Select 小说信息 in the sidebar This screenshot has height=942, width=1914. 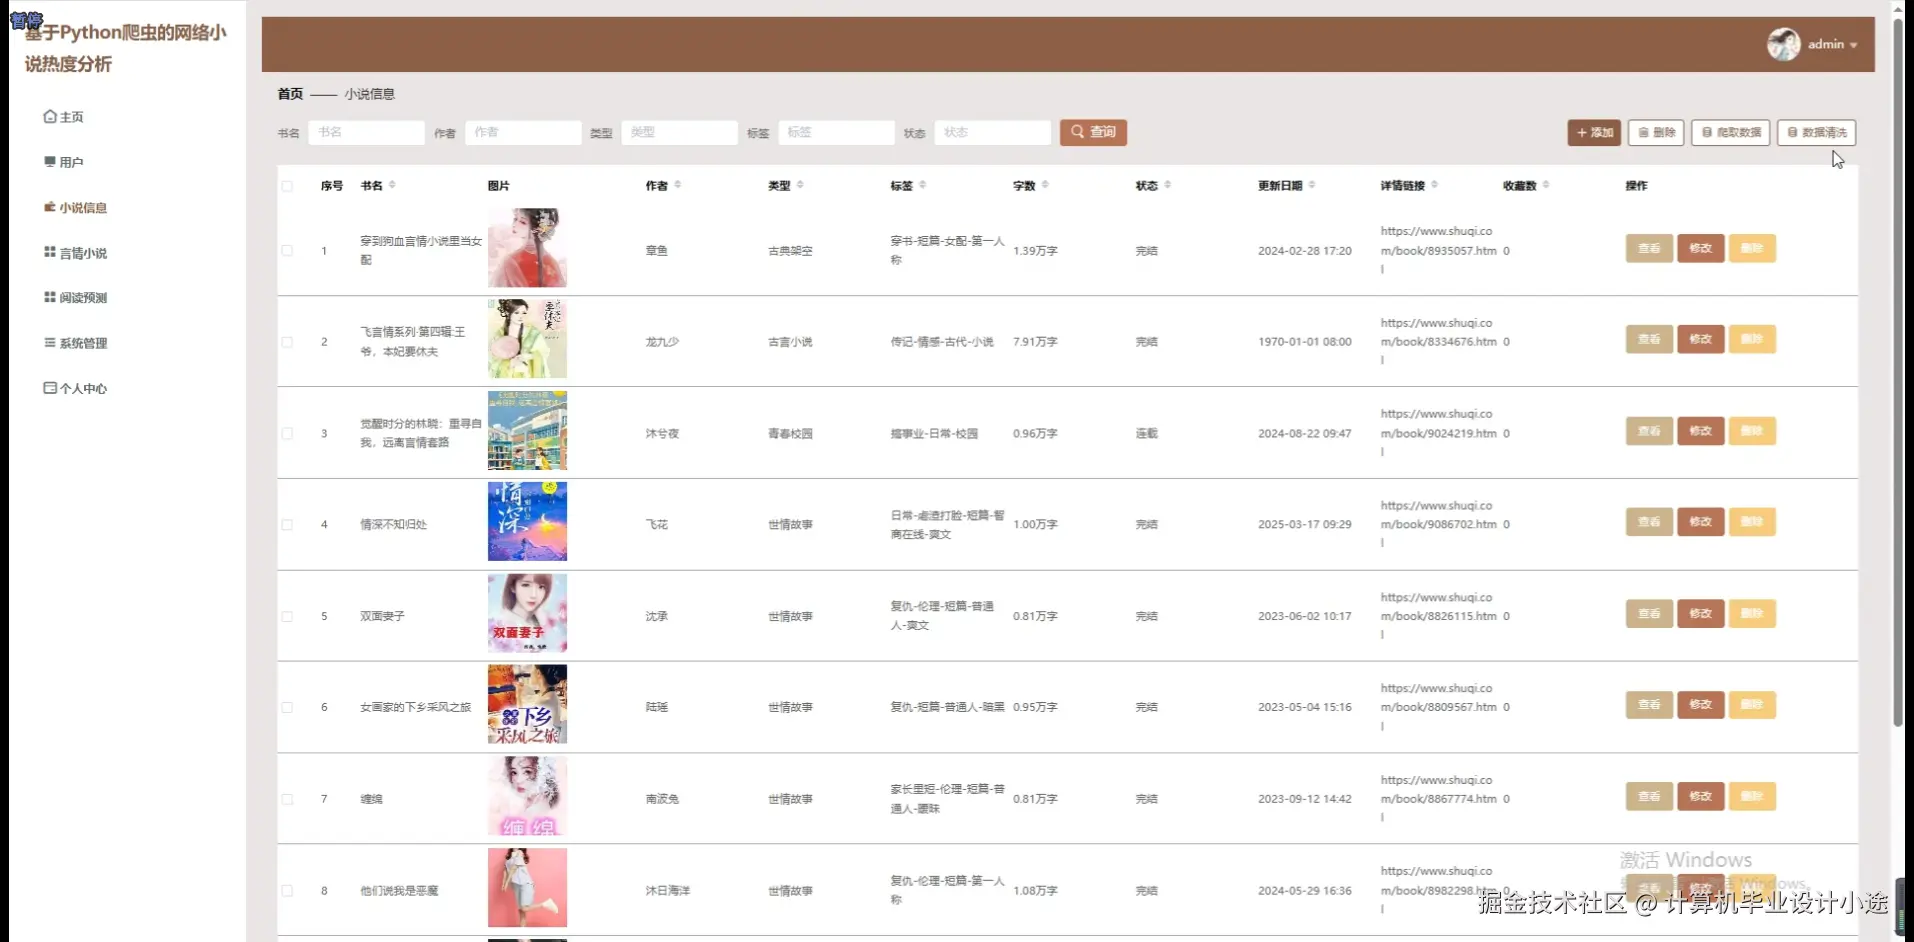[75, 208]
